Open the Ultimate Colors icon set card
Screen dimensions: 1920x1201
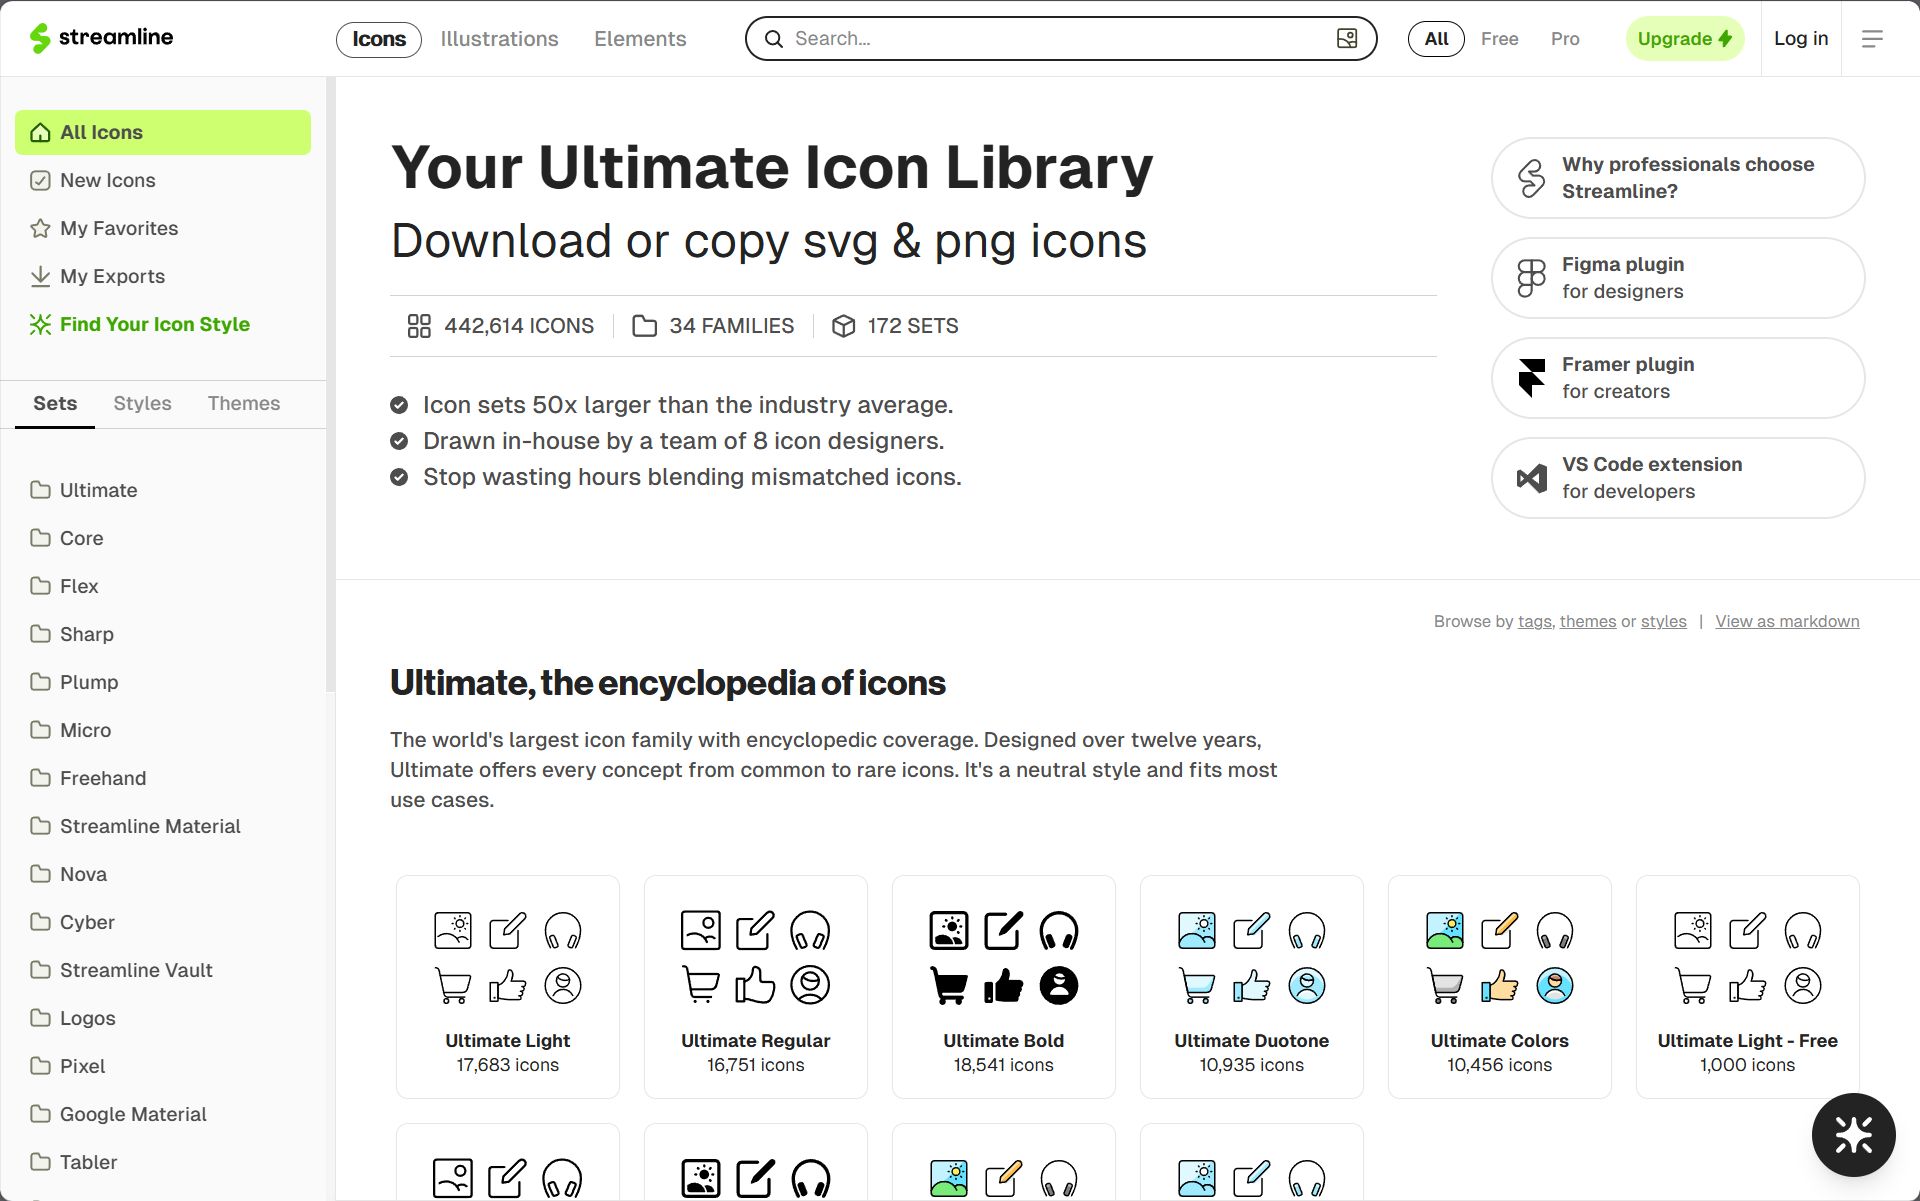coord(1499,987)
